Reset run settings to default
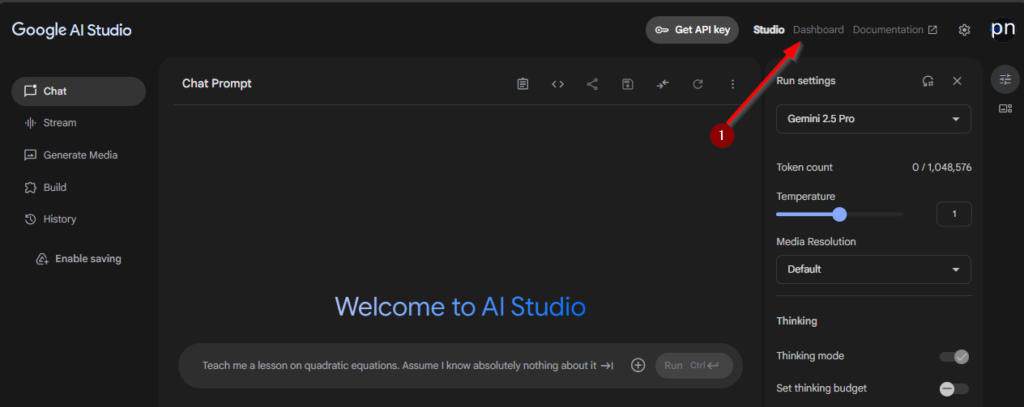 click(x=927, y=81)
